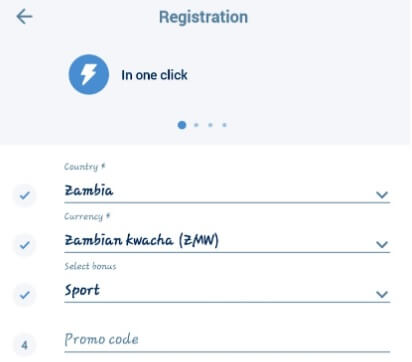Select the In one click registration tab
The image size is (412, 362).
(128, 75)
